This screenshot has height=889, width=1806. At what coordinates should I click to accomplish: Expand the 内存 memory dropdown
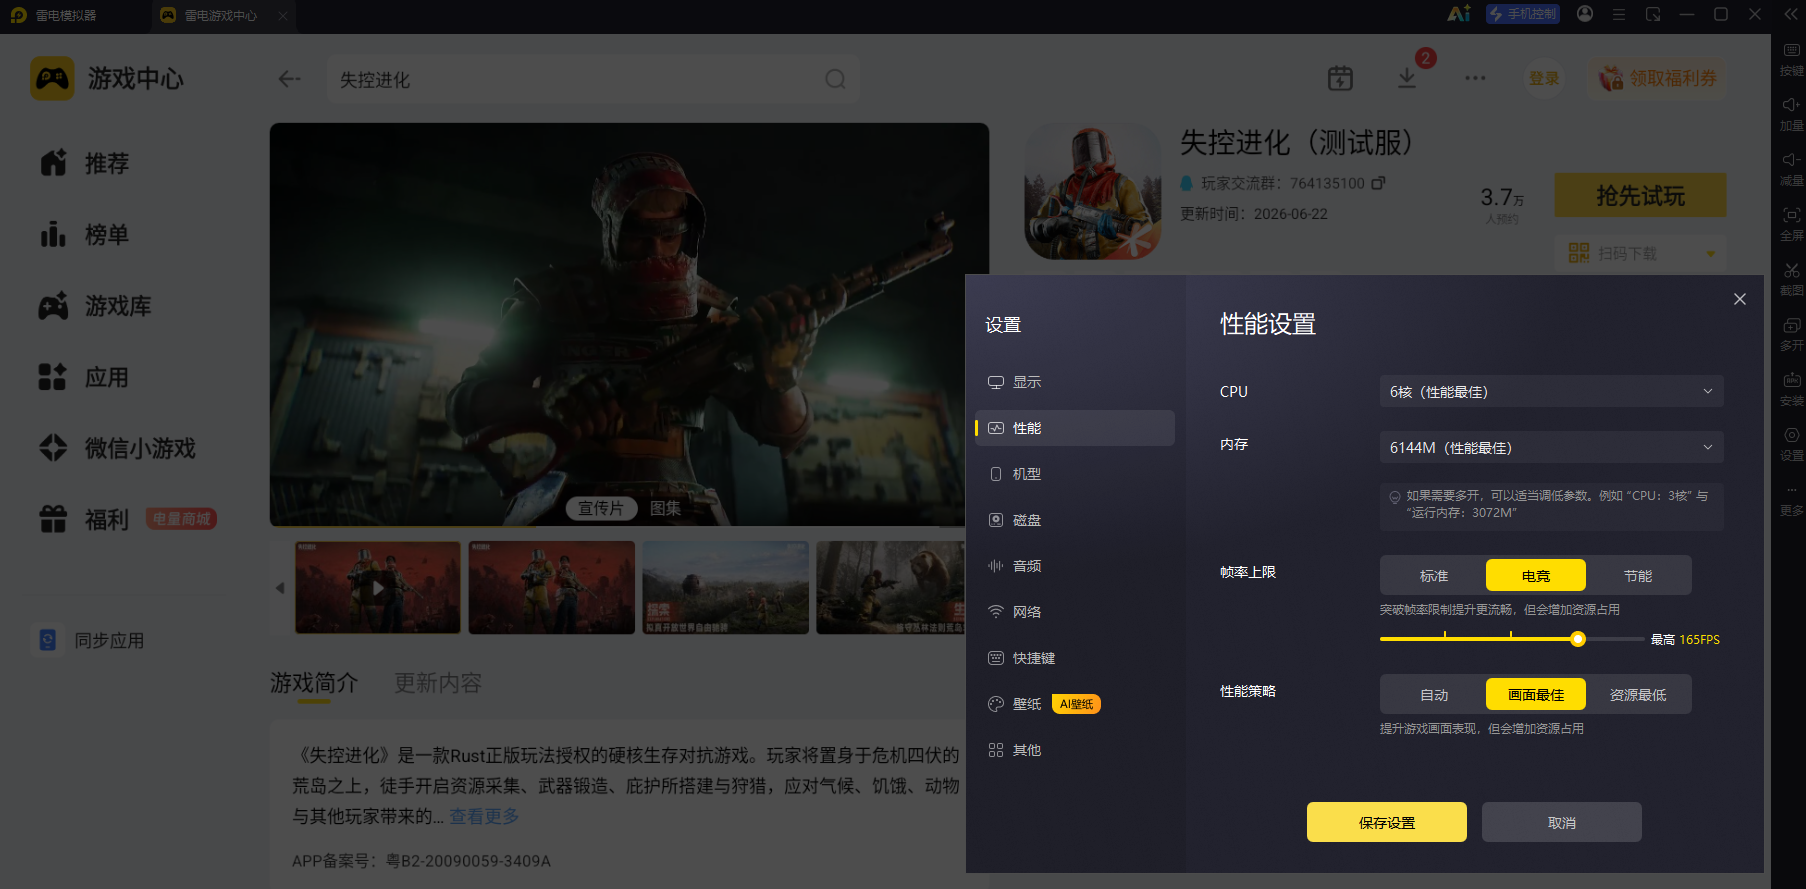[1551, 447]
